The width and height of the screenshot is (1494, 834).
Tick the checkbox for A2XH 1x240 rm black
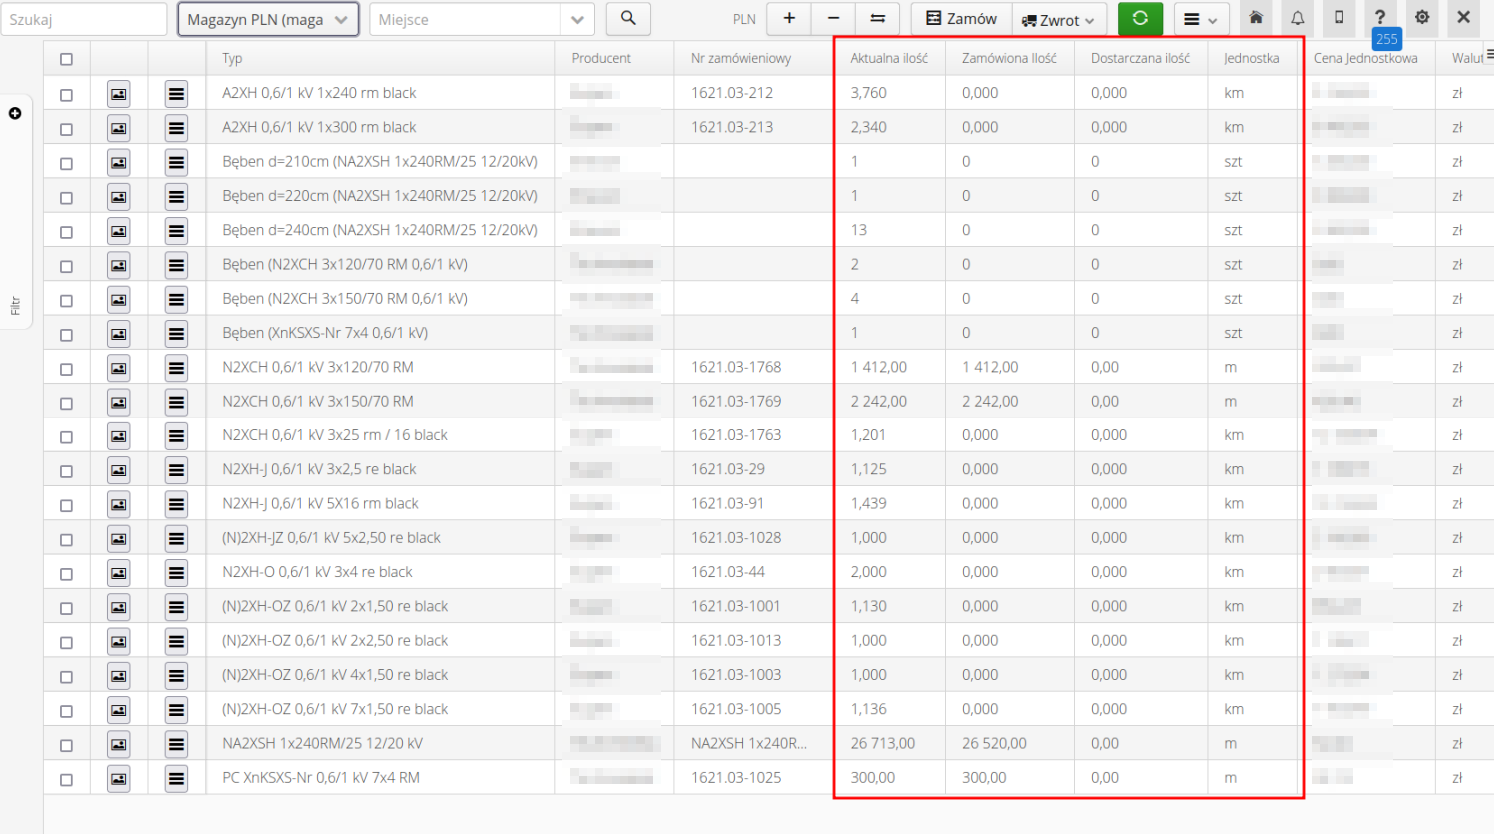pos(66,94)
